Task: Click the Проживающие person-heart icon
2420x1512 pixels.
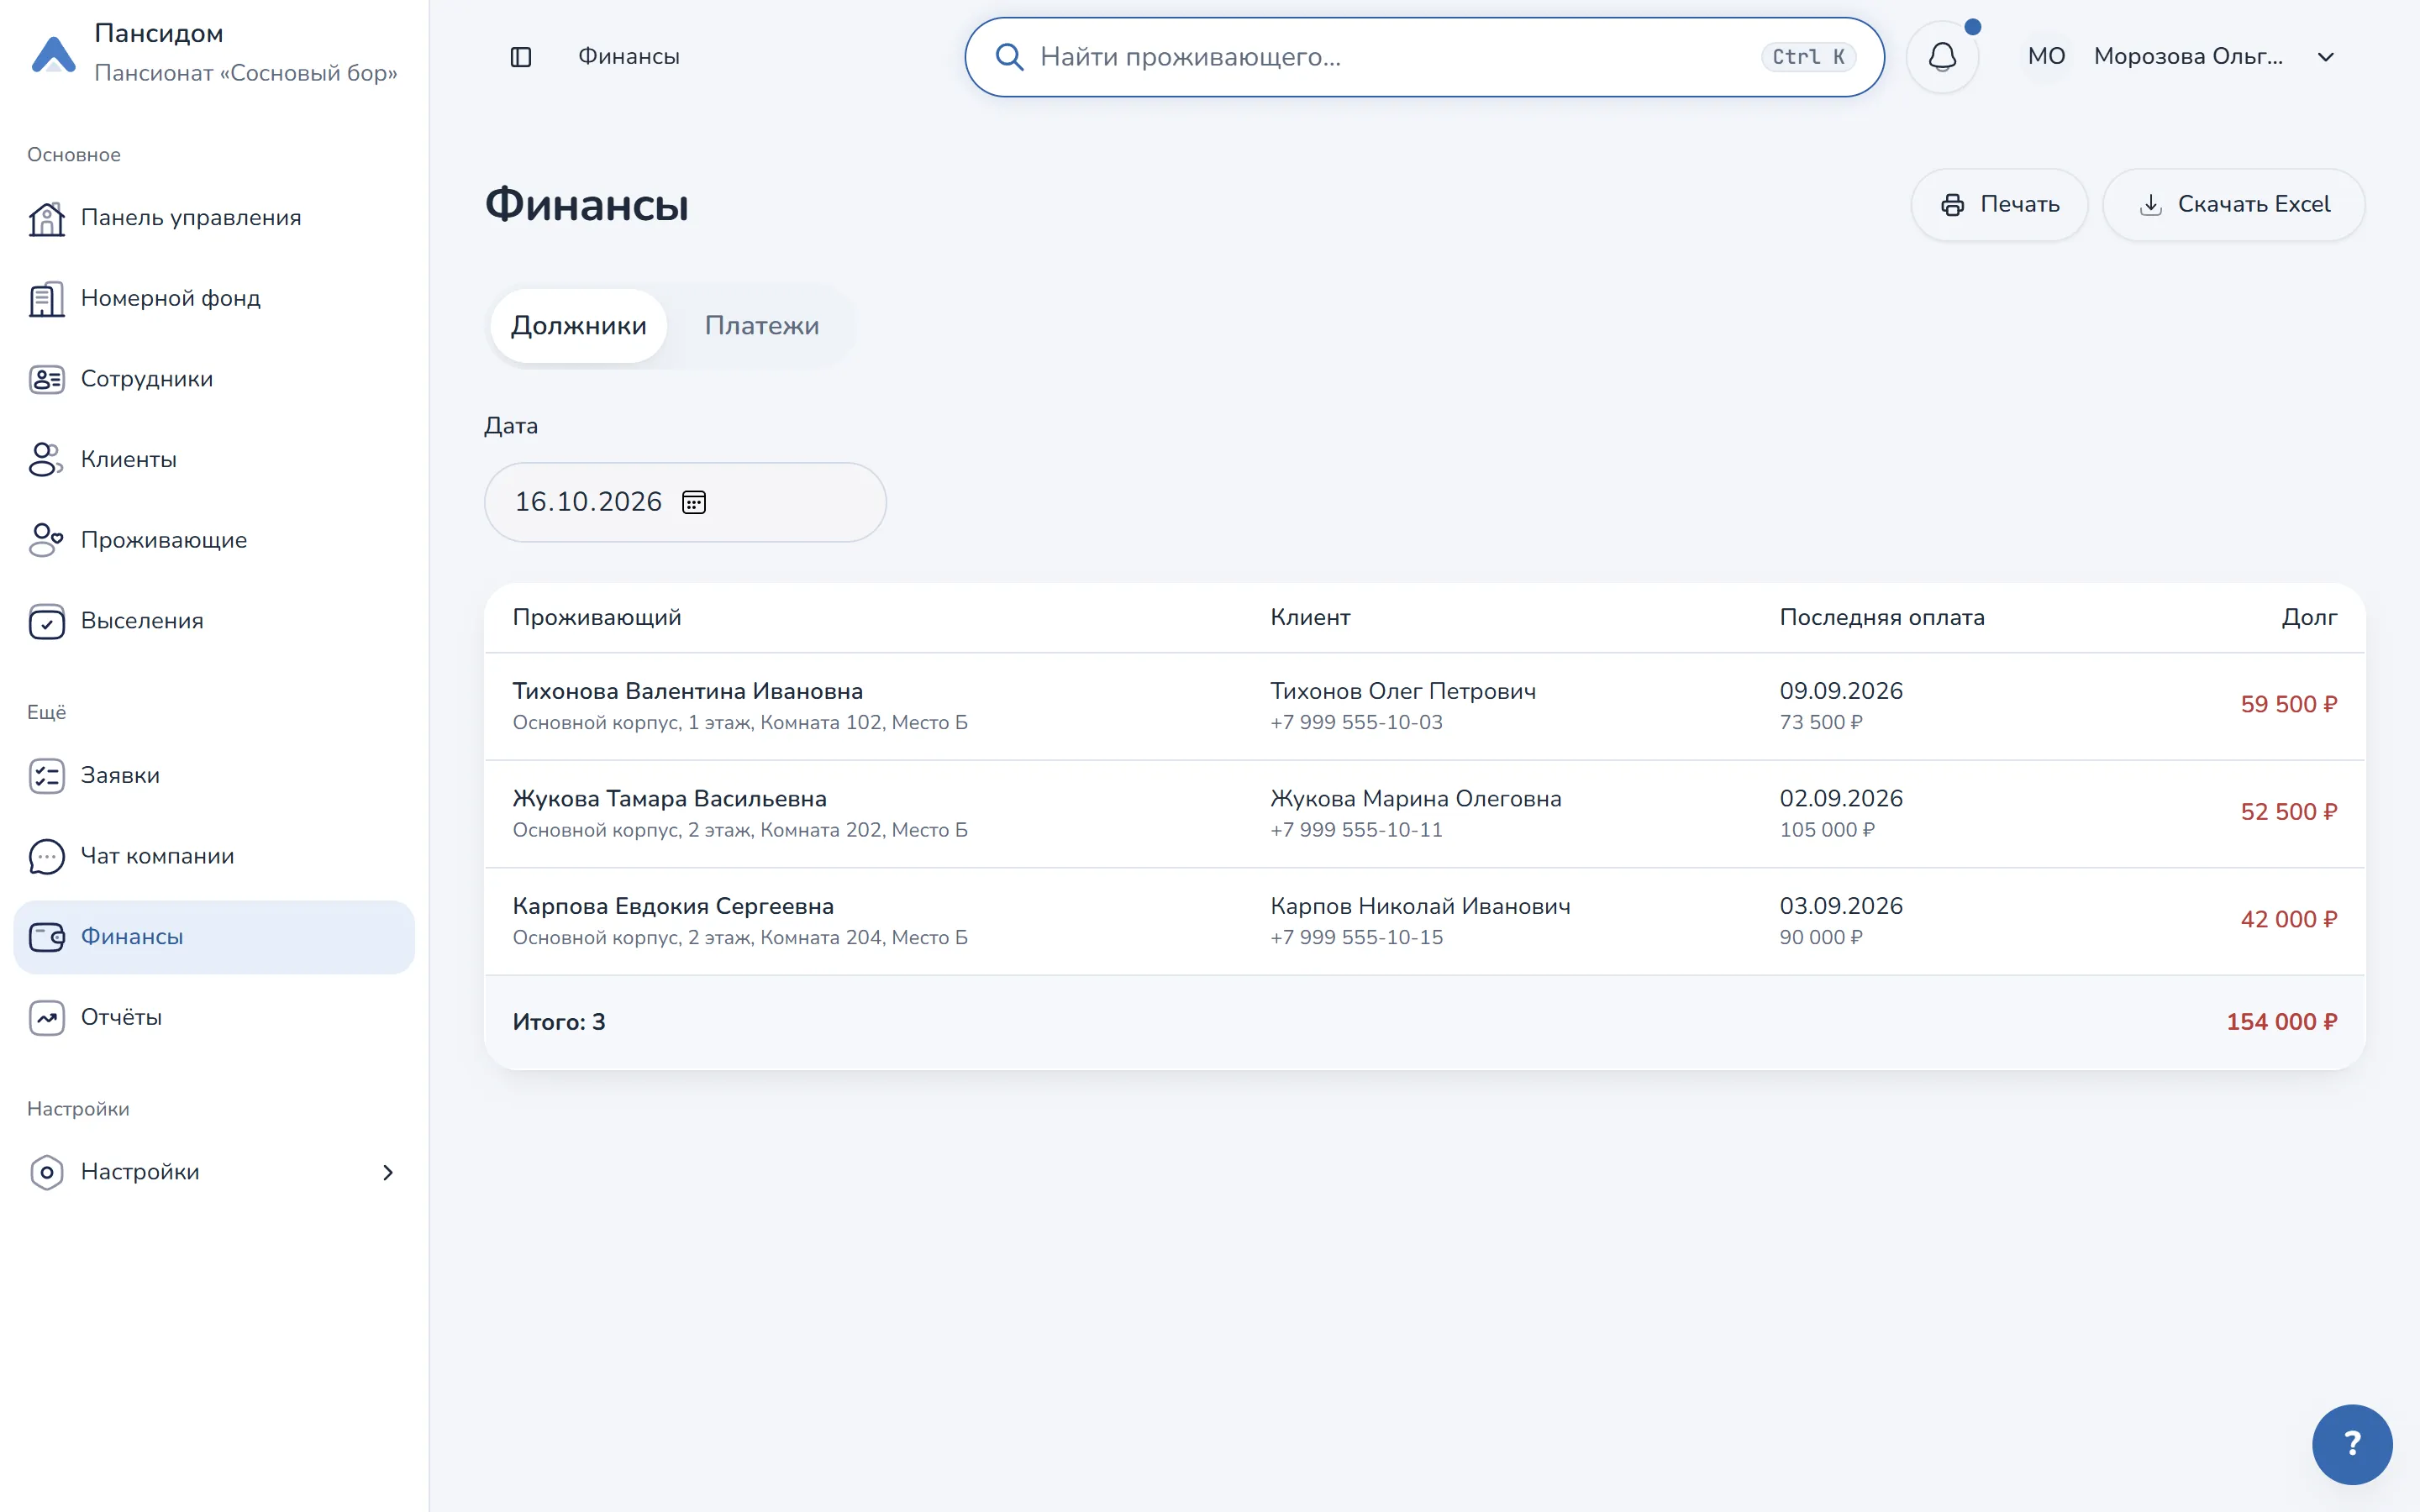Action: click(46, 540)
